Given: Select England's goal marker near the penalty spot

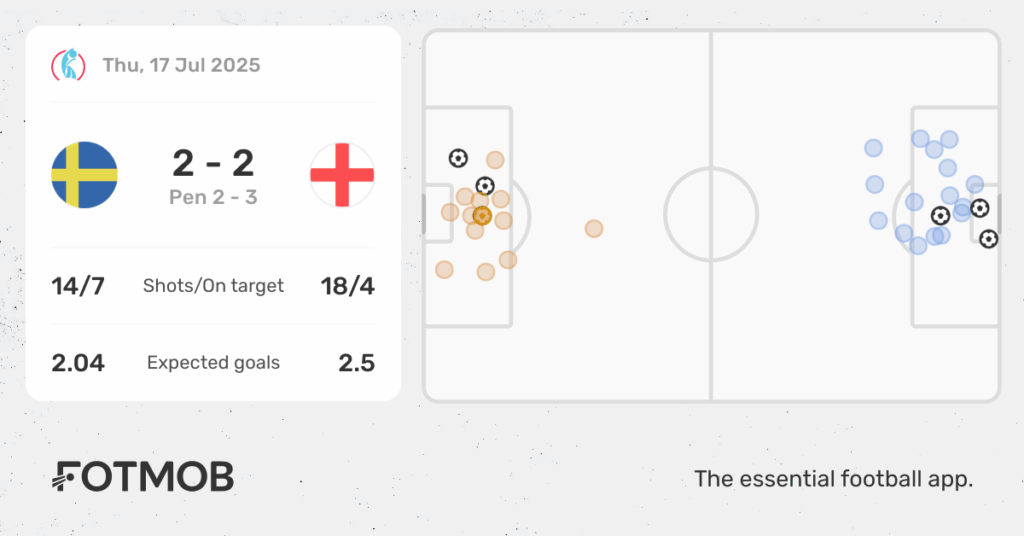Looking at the screenshot, I should (x=940, y=215).
